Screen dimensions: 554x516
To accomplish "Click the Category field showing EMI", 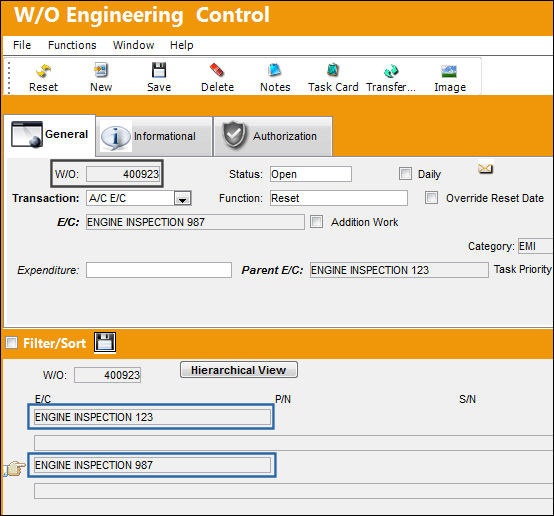I will [535, 246].
